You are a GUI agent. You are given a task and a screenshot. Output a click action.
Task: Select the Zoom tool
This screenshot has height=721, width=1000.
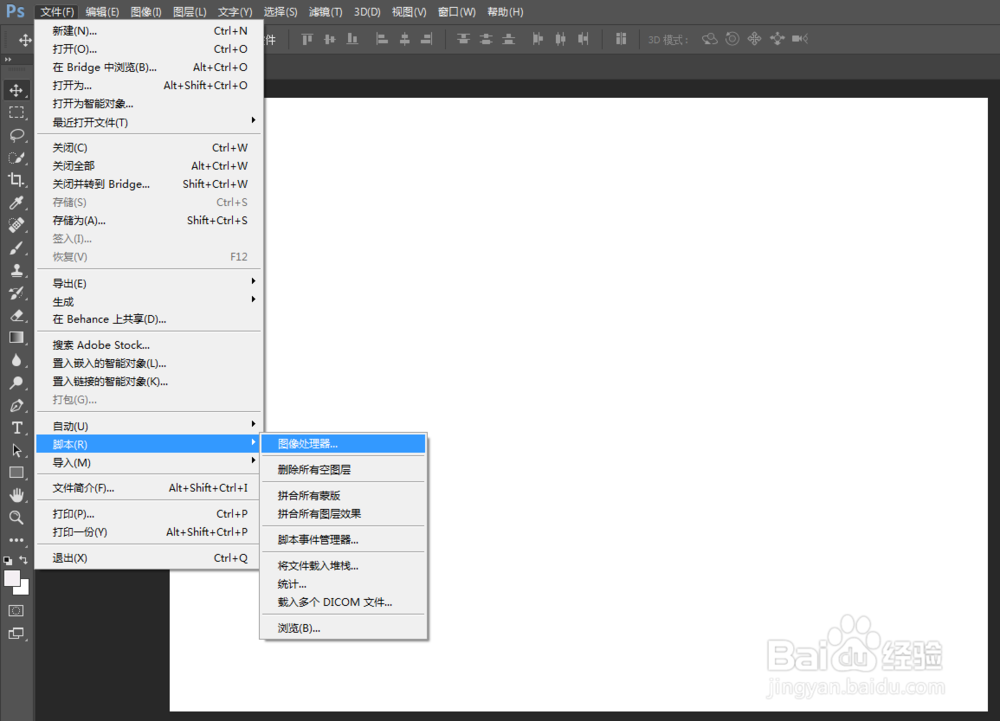click(x=17, y=517)
